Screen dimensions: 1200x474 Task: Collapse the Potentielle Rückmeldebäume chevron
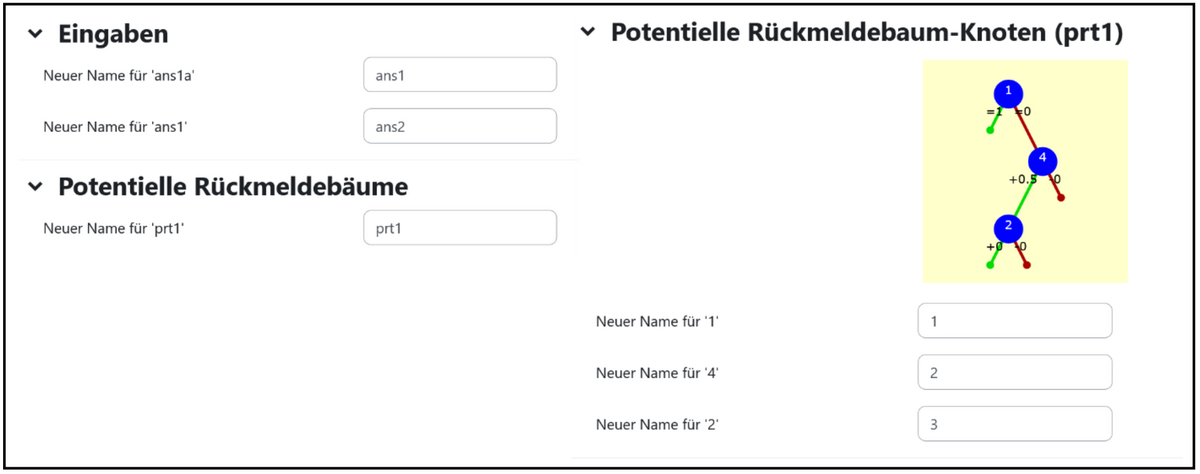pyautogui.click(x=36, y=187)
